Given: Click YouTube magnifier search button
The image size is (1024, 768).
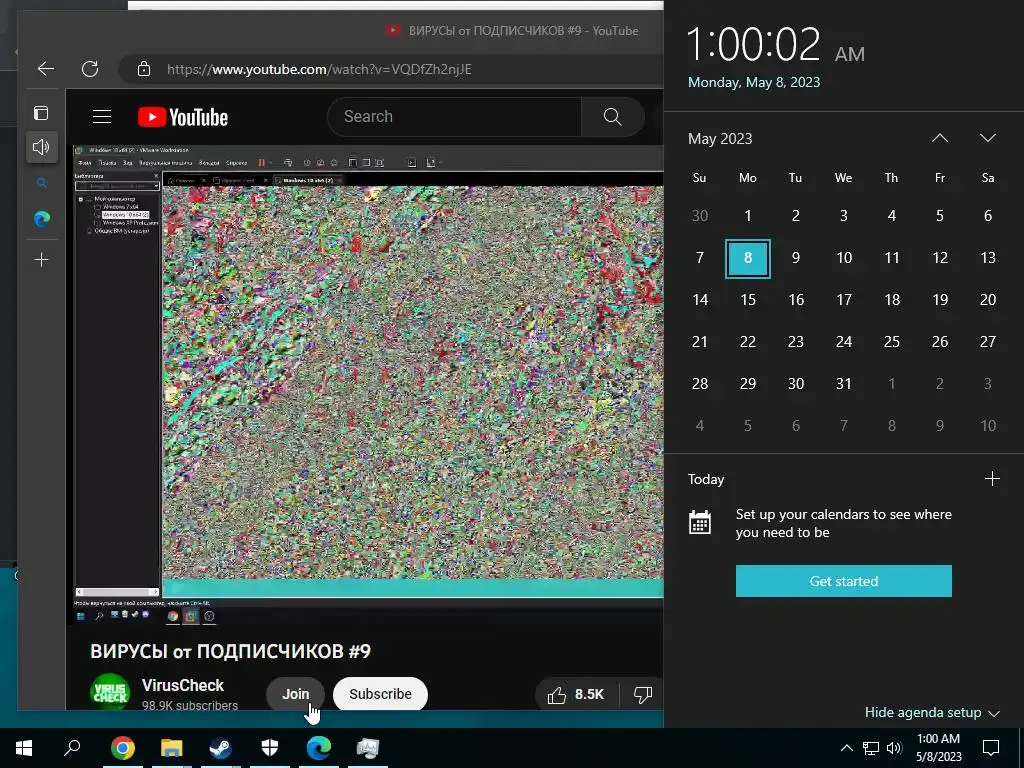Looking at the screenshot, I should 613,117.
